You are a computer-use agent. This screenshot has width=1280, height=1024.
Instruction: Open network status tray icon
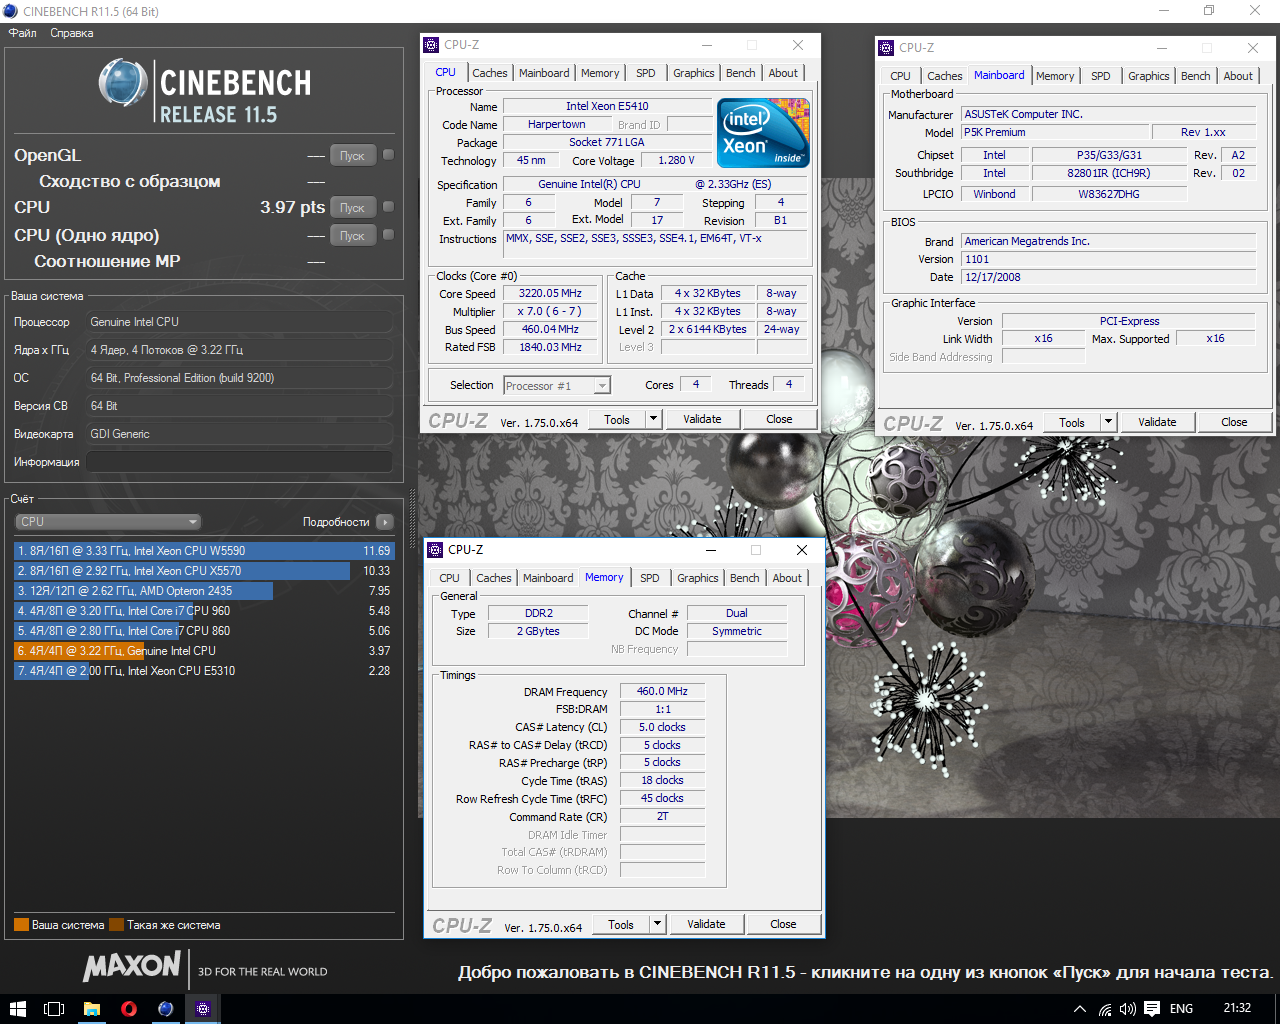(1105, 1009)
